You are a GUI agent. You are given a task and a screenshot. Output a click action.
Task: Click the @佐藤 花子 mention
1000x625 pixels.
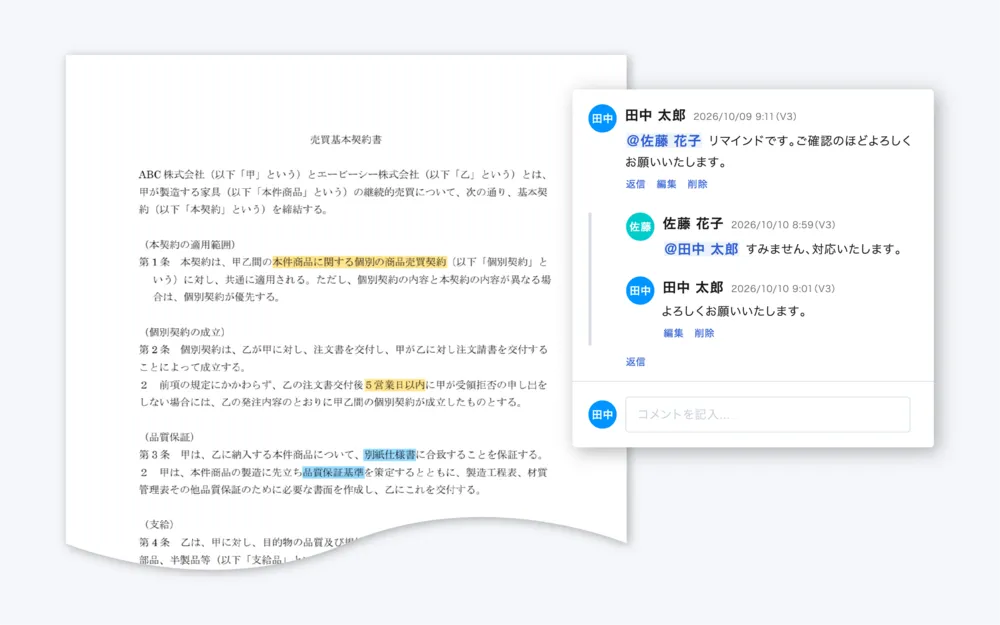click(663, 140)
